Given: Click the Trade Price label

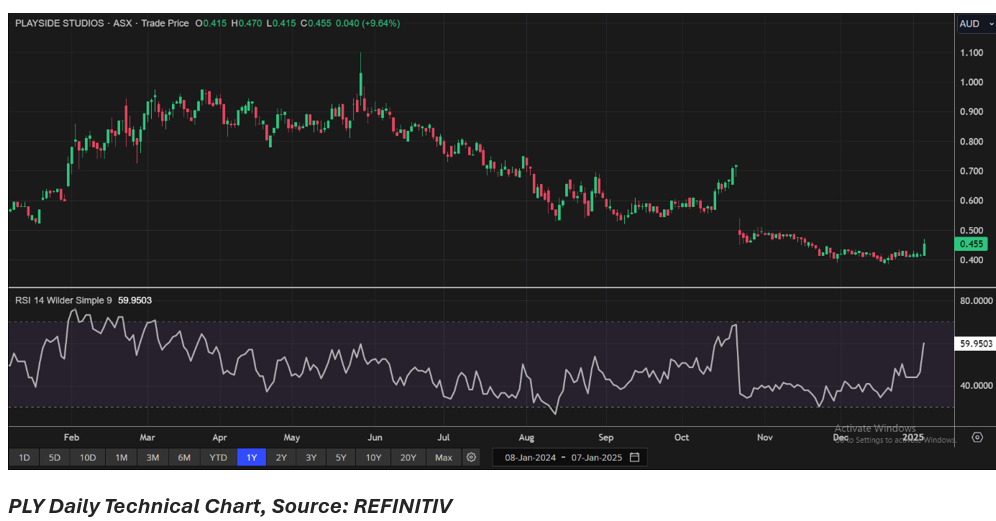Looking at the screenshot, I should pyautogui.click(x=165, y=23).
